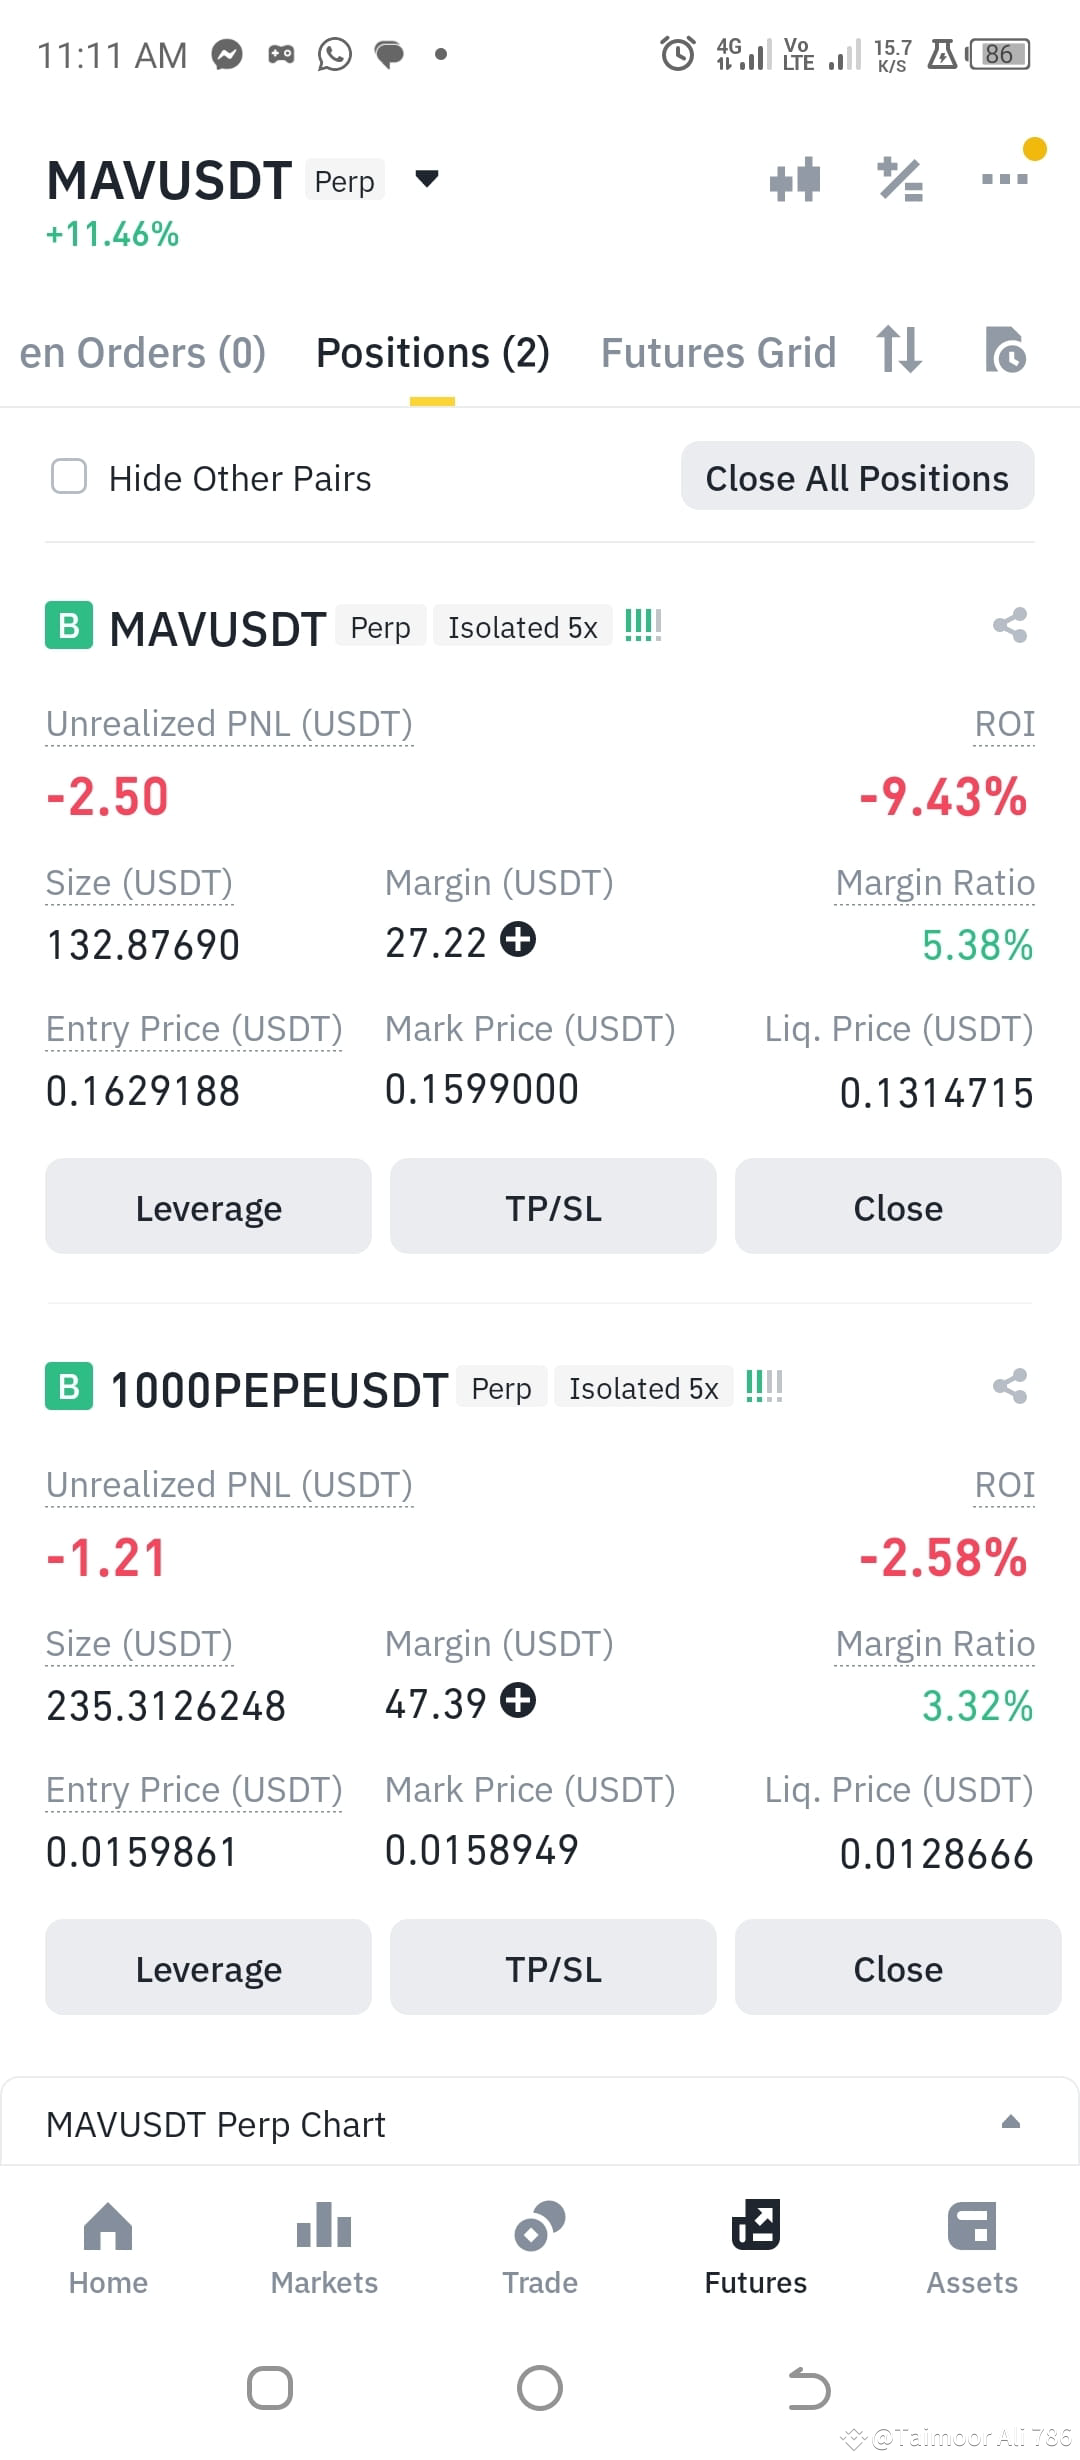
Task: Open the three-dot more options menu
Action: (1004, 179)
